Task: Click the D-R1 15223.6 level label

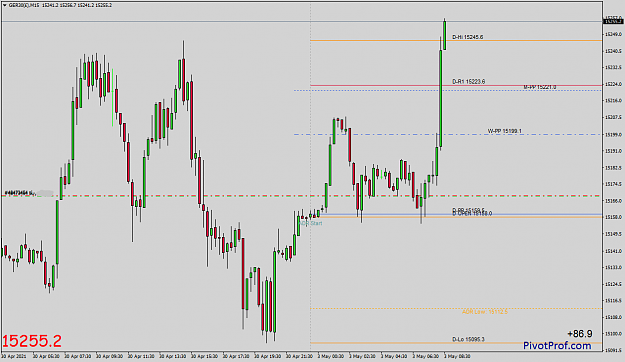Action: (468, 82)
